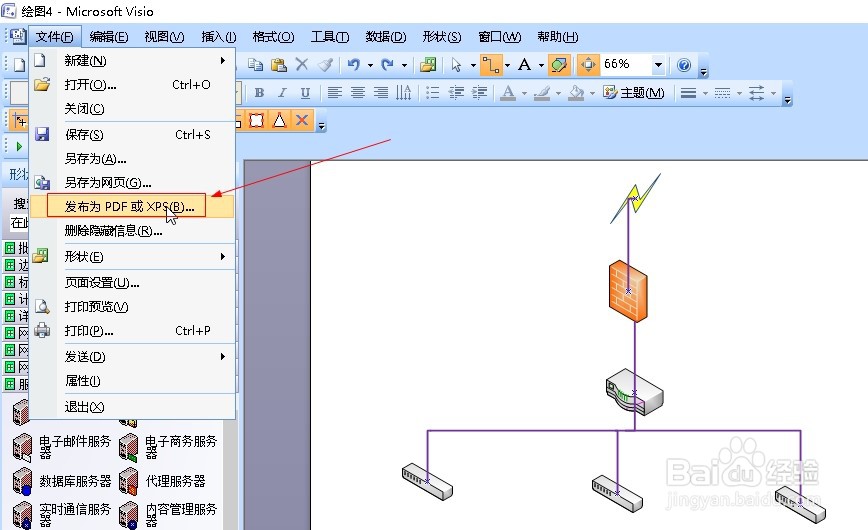Click the Format Painter brush icon
Viewport: 868px width, 530px height.
click(325, 65)
